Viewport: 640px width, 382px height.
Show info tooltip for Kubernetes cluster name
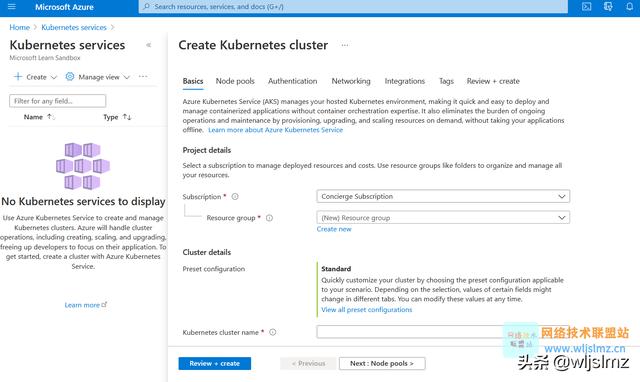tap(273, 332)
